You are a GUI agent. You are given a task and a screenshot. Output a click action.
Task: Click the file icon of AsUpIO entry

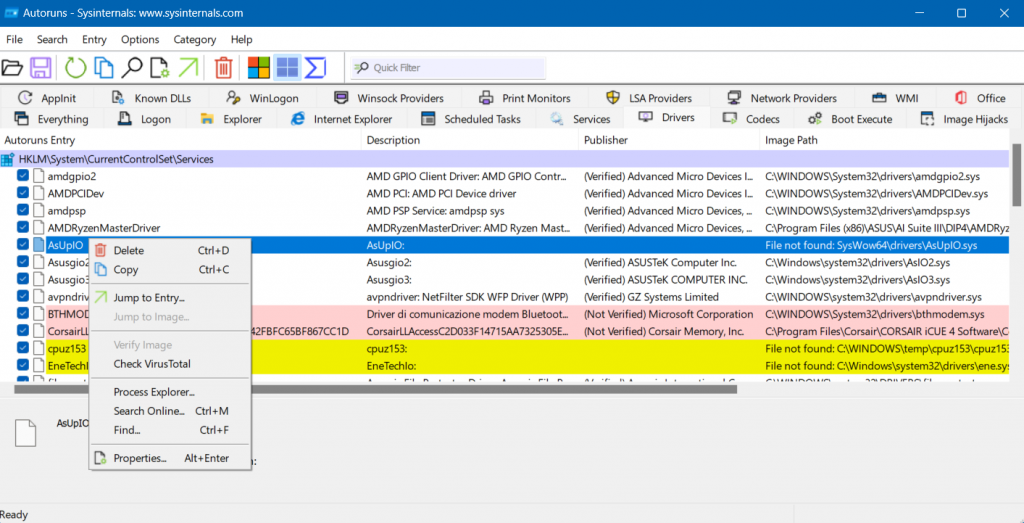pos(39,244)
